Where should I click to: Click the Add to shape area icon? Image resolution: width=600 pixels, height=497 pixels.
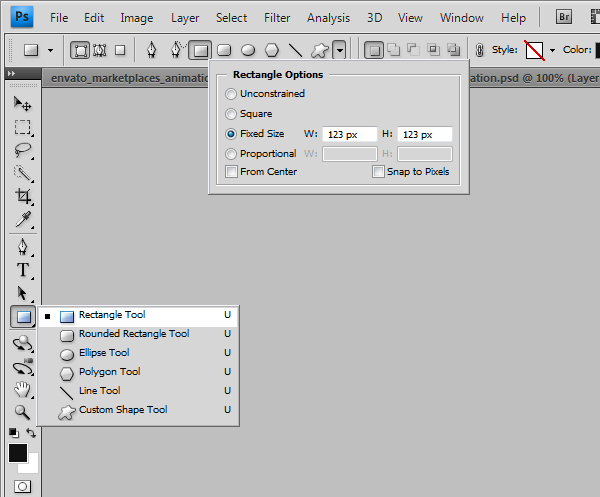[394, 49]
